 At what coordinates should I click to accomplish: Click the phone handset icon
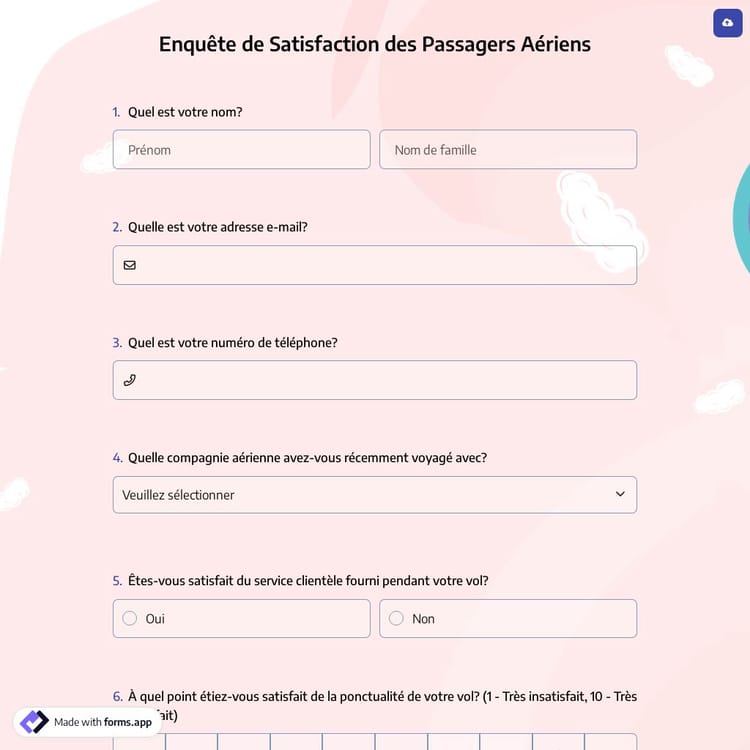tap(130, 380)
